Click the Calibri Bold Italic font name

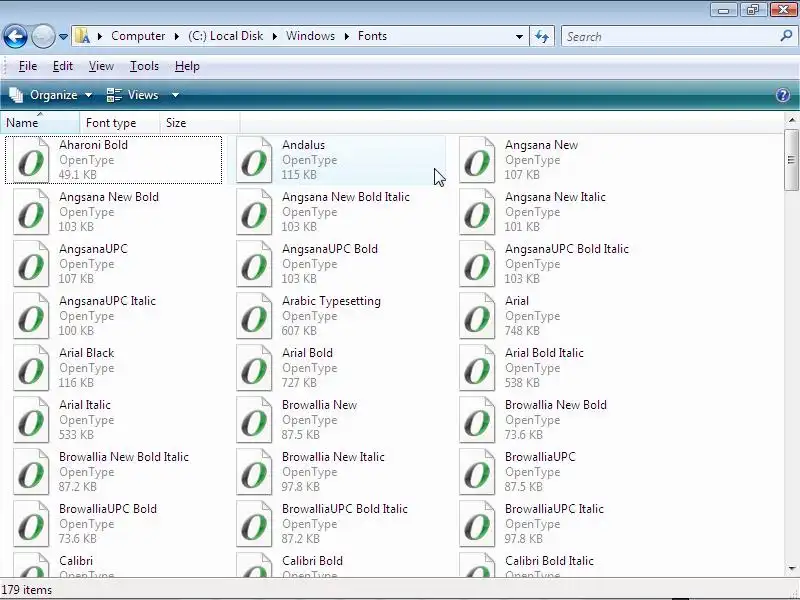coord(549,561)
